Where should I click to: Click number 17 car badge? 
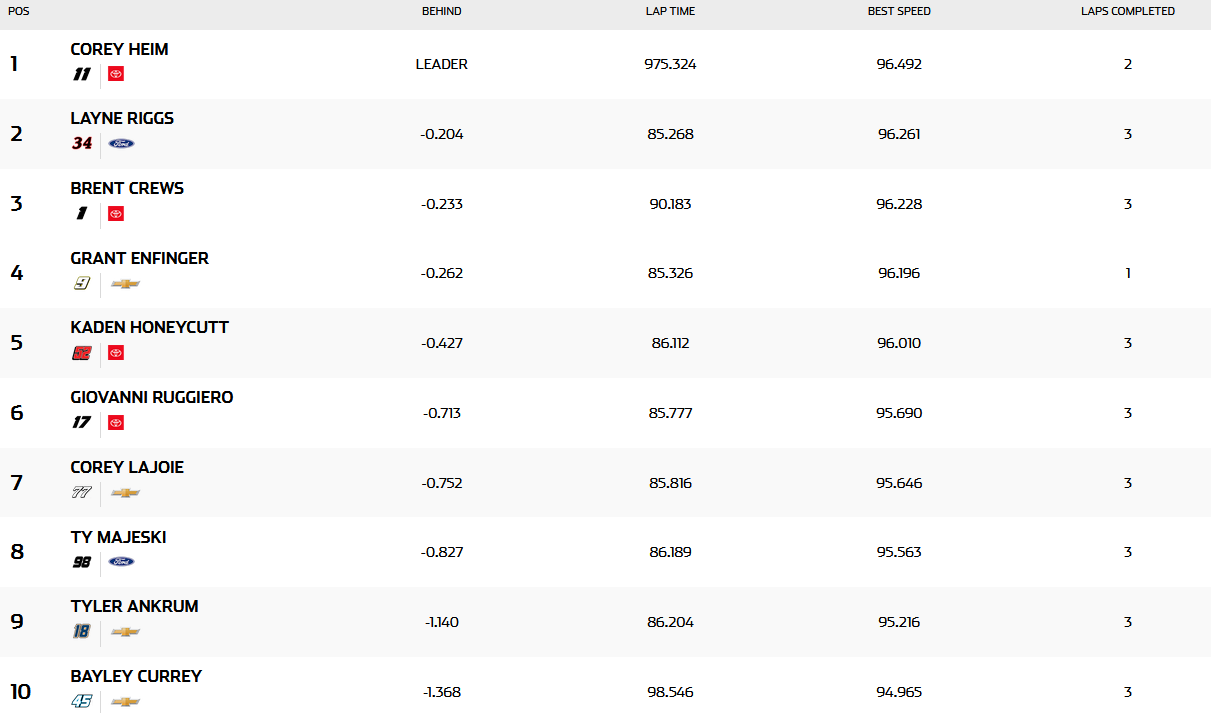pos(82,422)
